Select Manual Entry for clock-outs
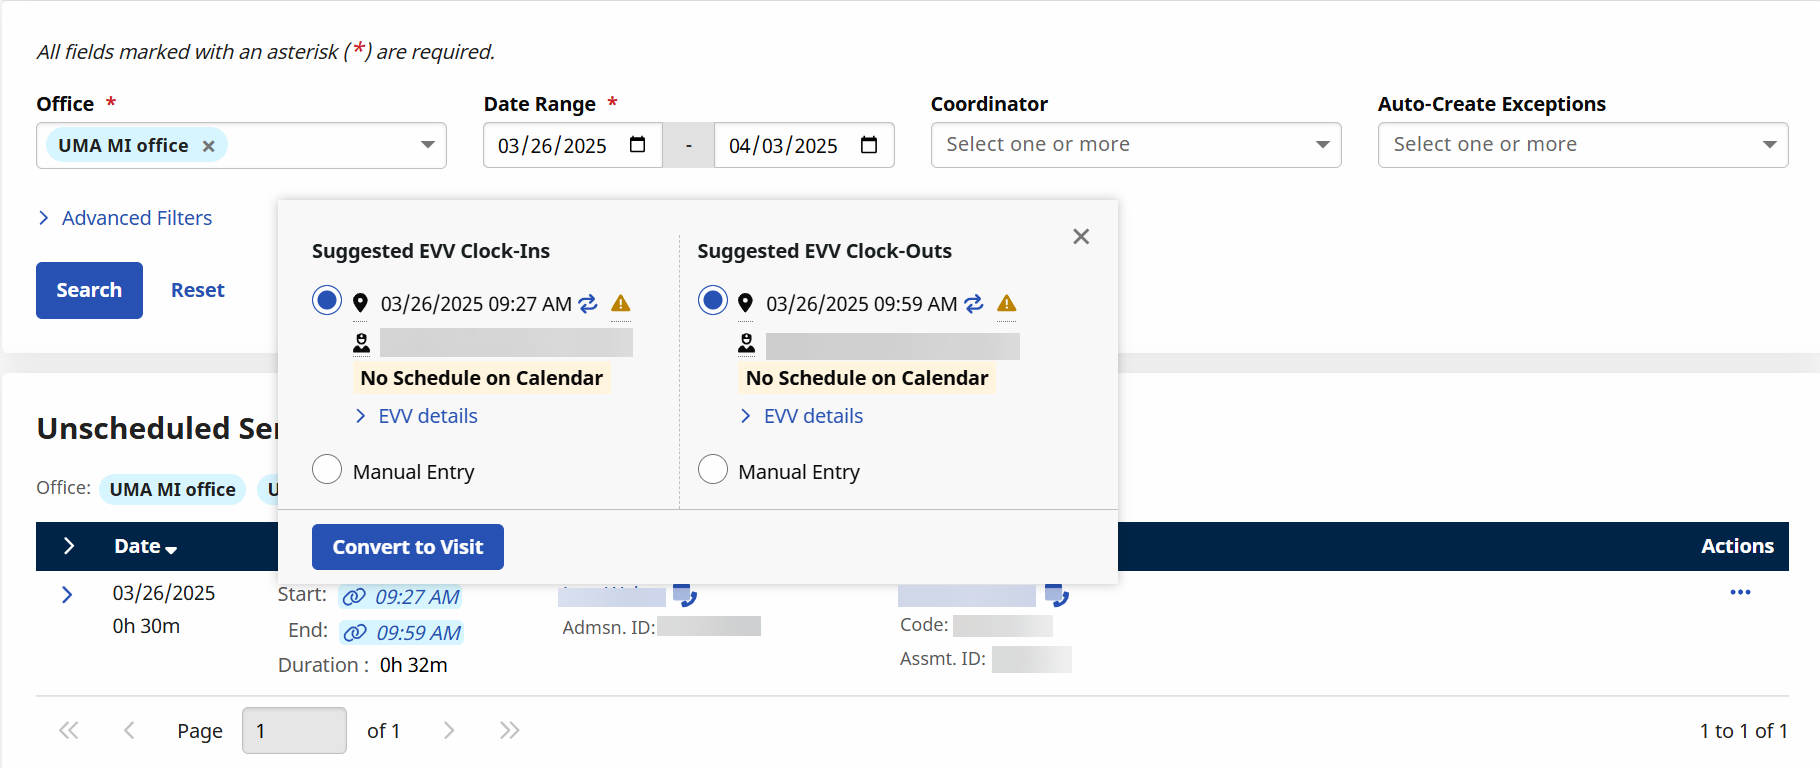The height and width of the screenshot is (768, 1820). pos(713,469)
